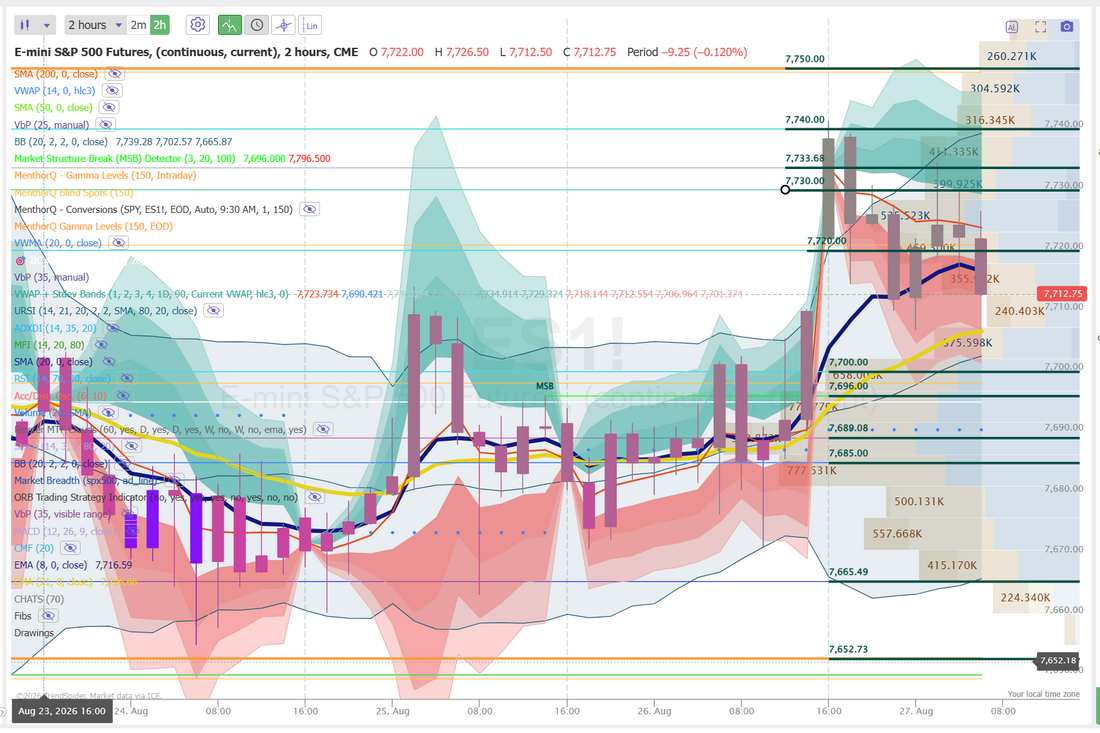This screenshot has height=733, width=1100.
Task: Toggle visibility of Fibs
Action: point(48,616)
